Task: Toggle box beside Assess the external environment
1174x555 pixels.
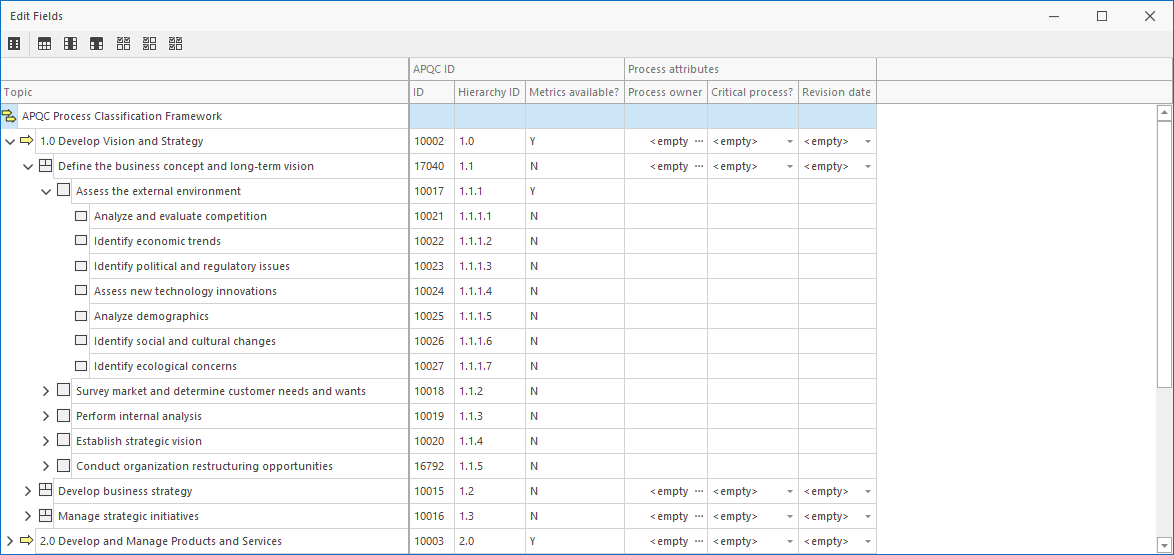Action: [63, 191]
